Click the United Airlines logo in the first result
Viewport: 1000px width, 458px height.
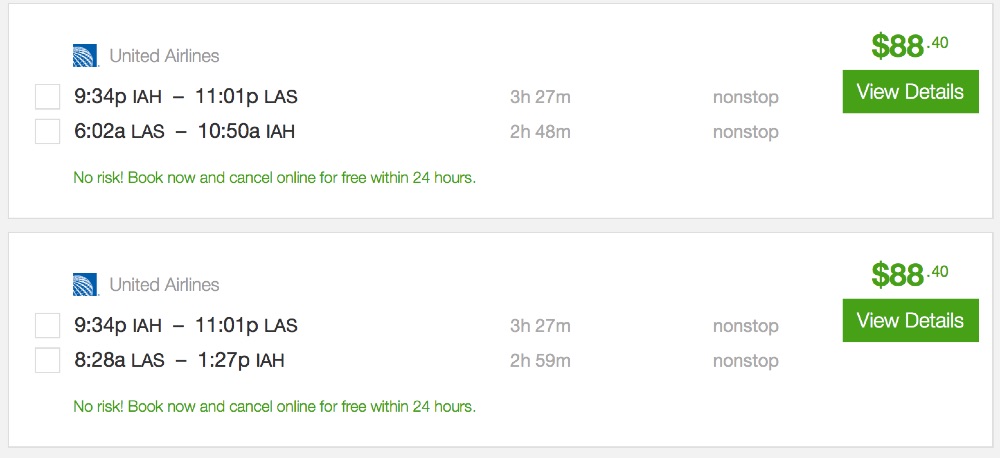tap(85, 56)
